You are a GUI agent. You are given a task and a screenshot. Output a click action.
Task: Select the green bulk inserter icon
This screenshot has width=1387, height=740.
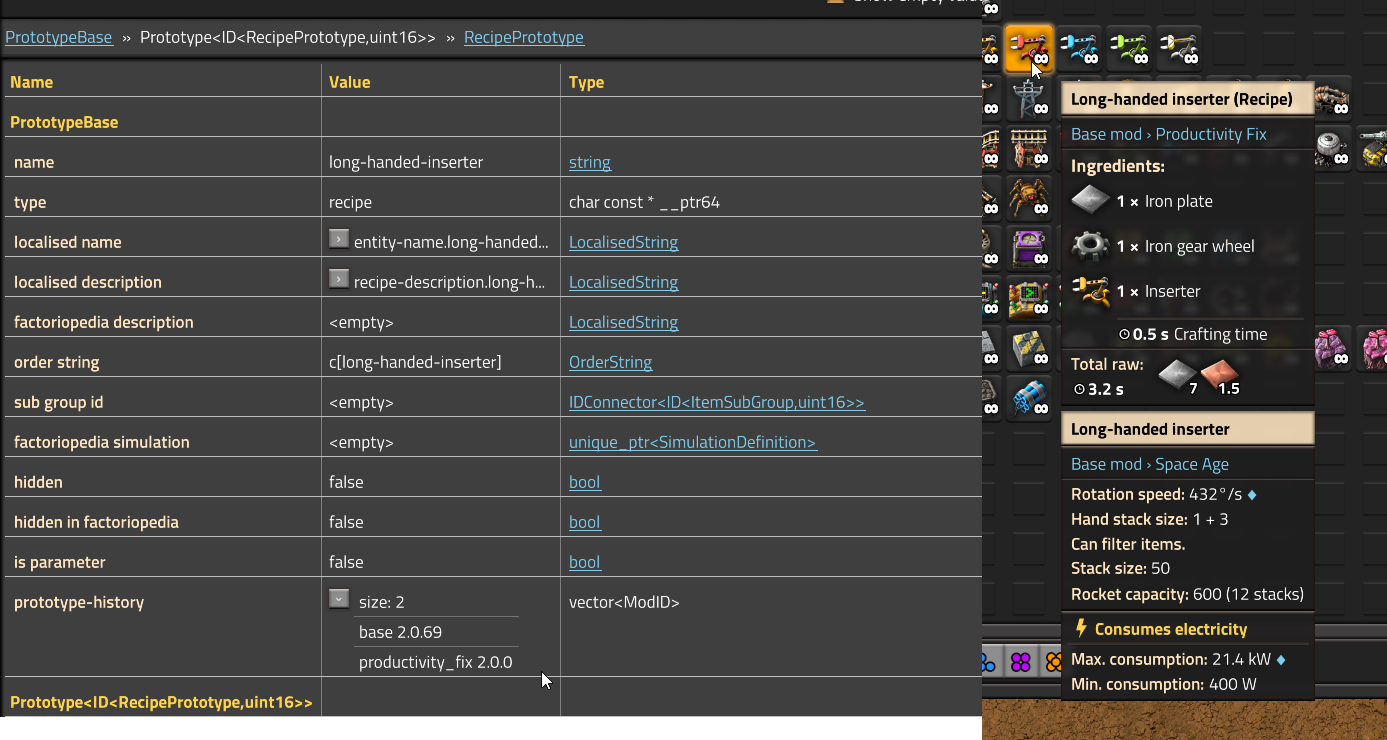[1129, 48]
